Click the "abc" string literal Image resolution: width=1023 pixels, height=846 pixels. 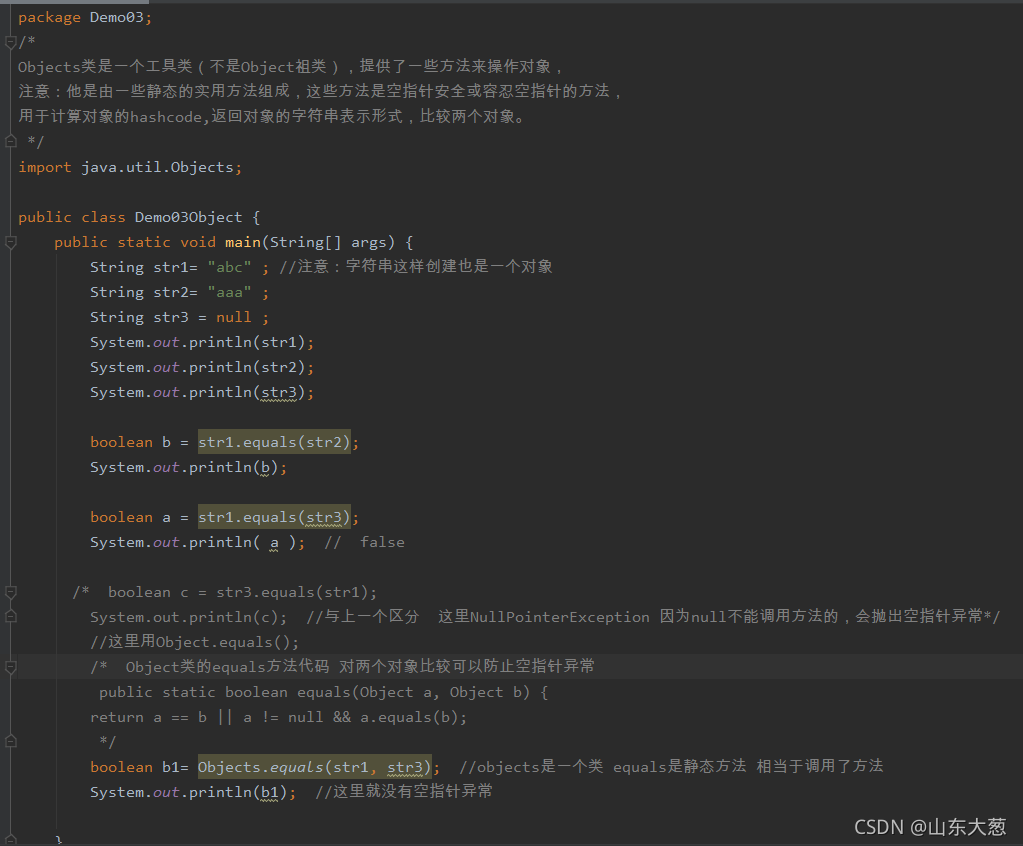(x=229, y=266)
